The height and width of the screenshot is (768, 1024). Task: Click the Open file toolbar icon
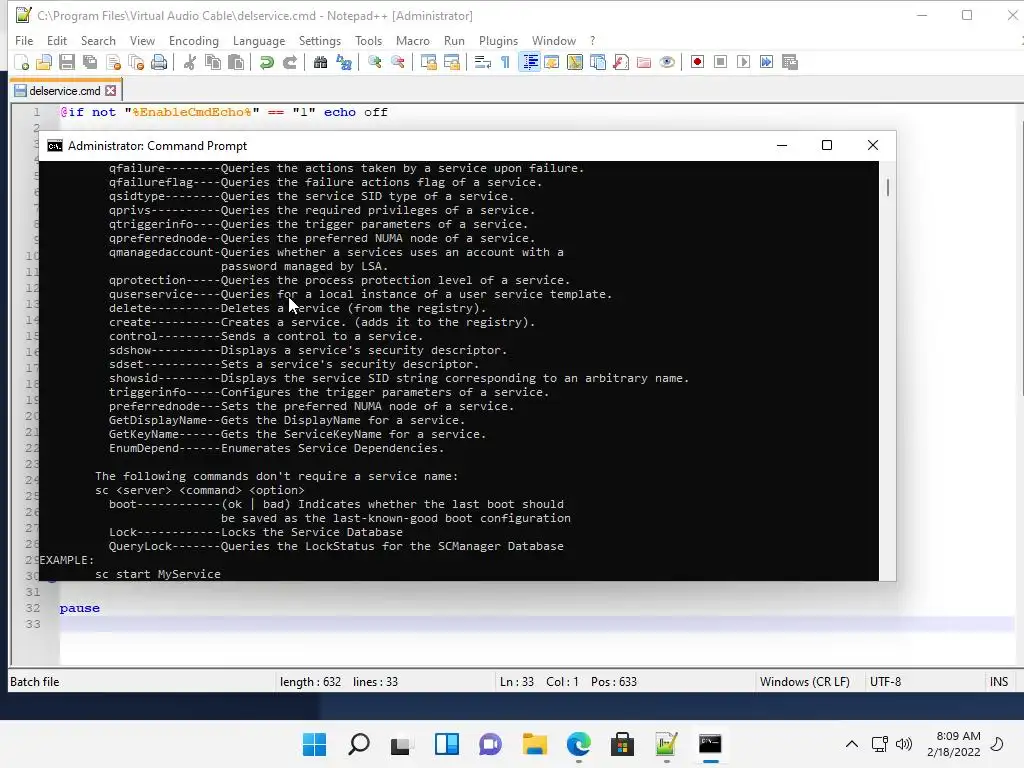point(44,62)
